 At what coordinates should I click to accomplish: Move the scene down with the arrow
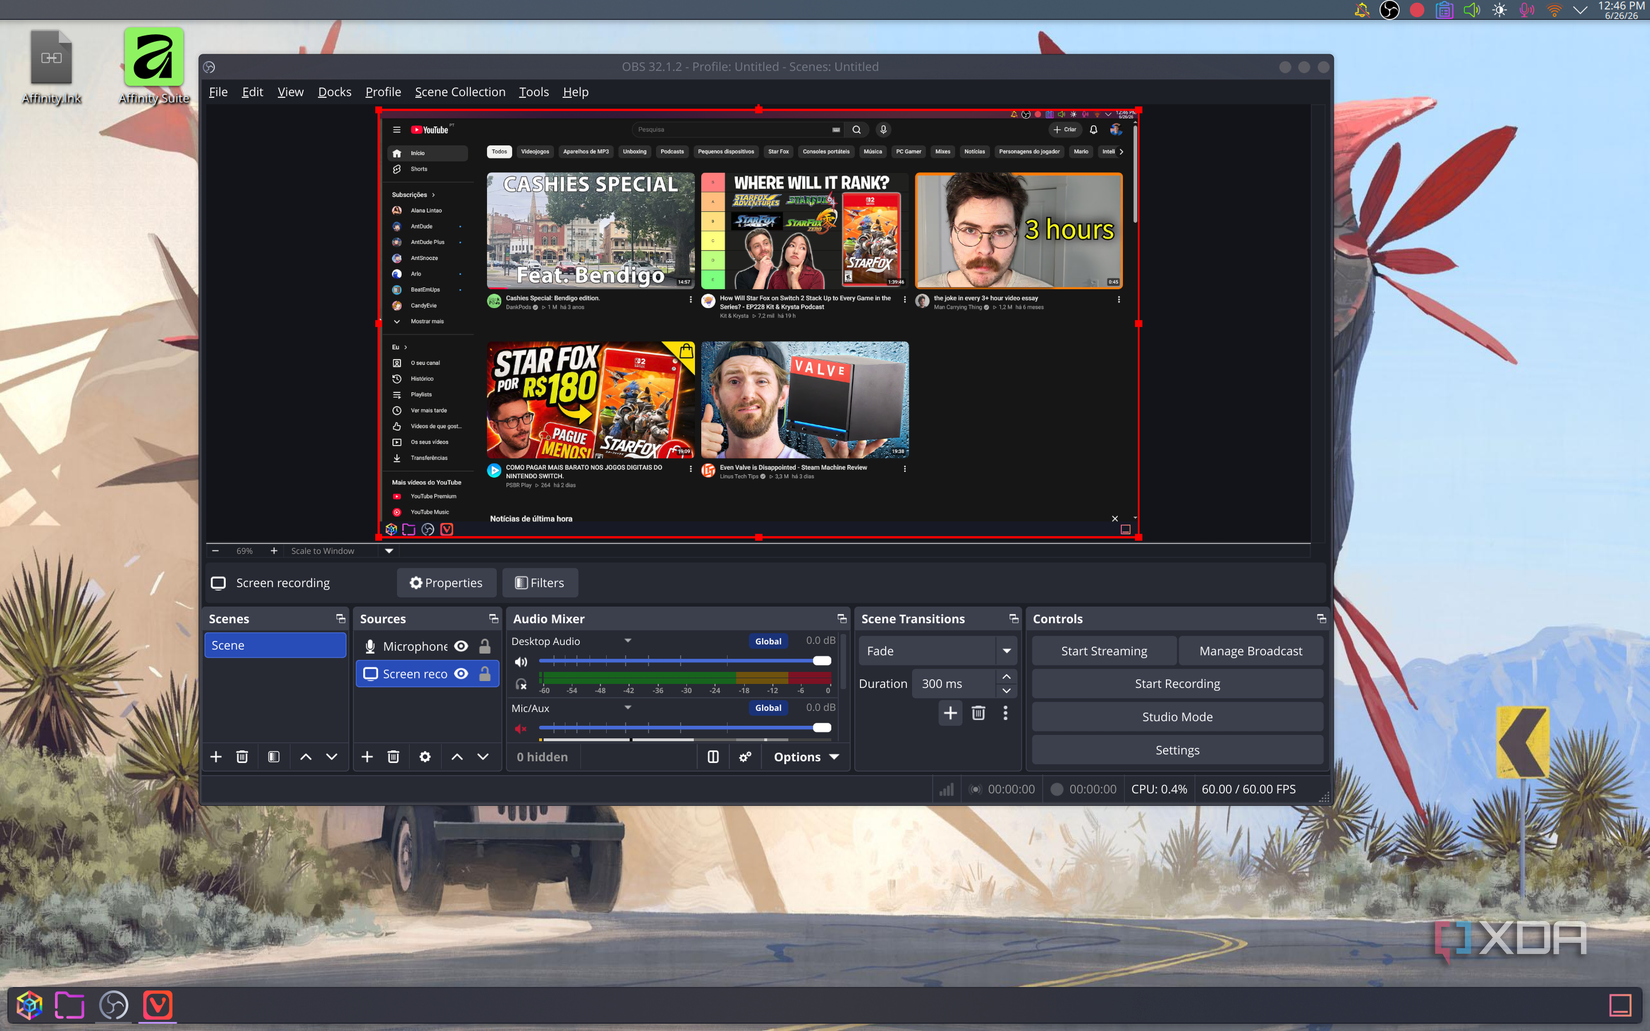pos(332,757)
